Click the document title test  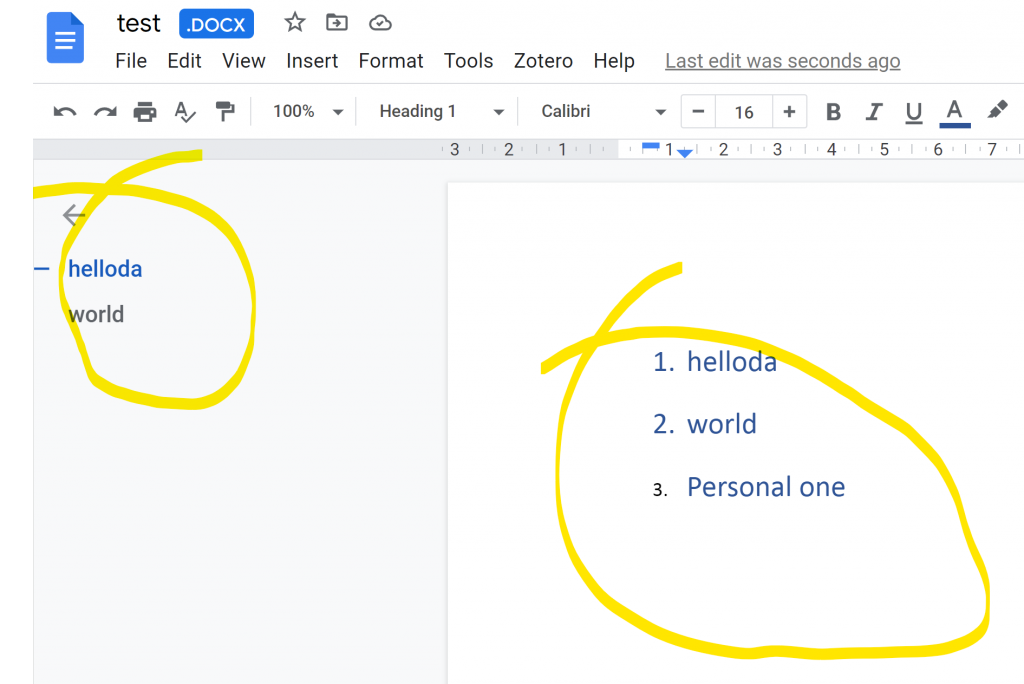coord(138,24)
